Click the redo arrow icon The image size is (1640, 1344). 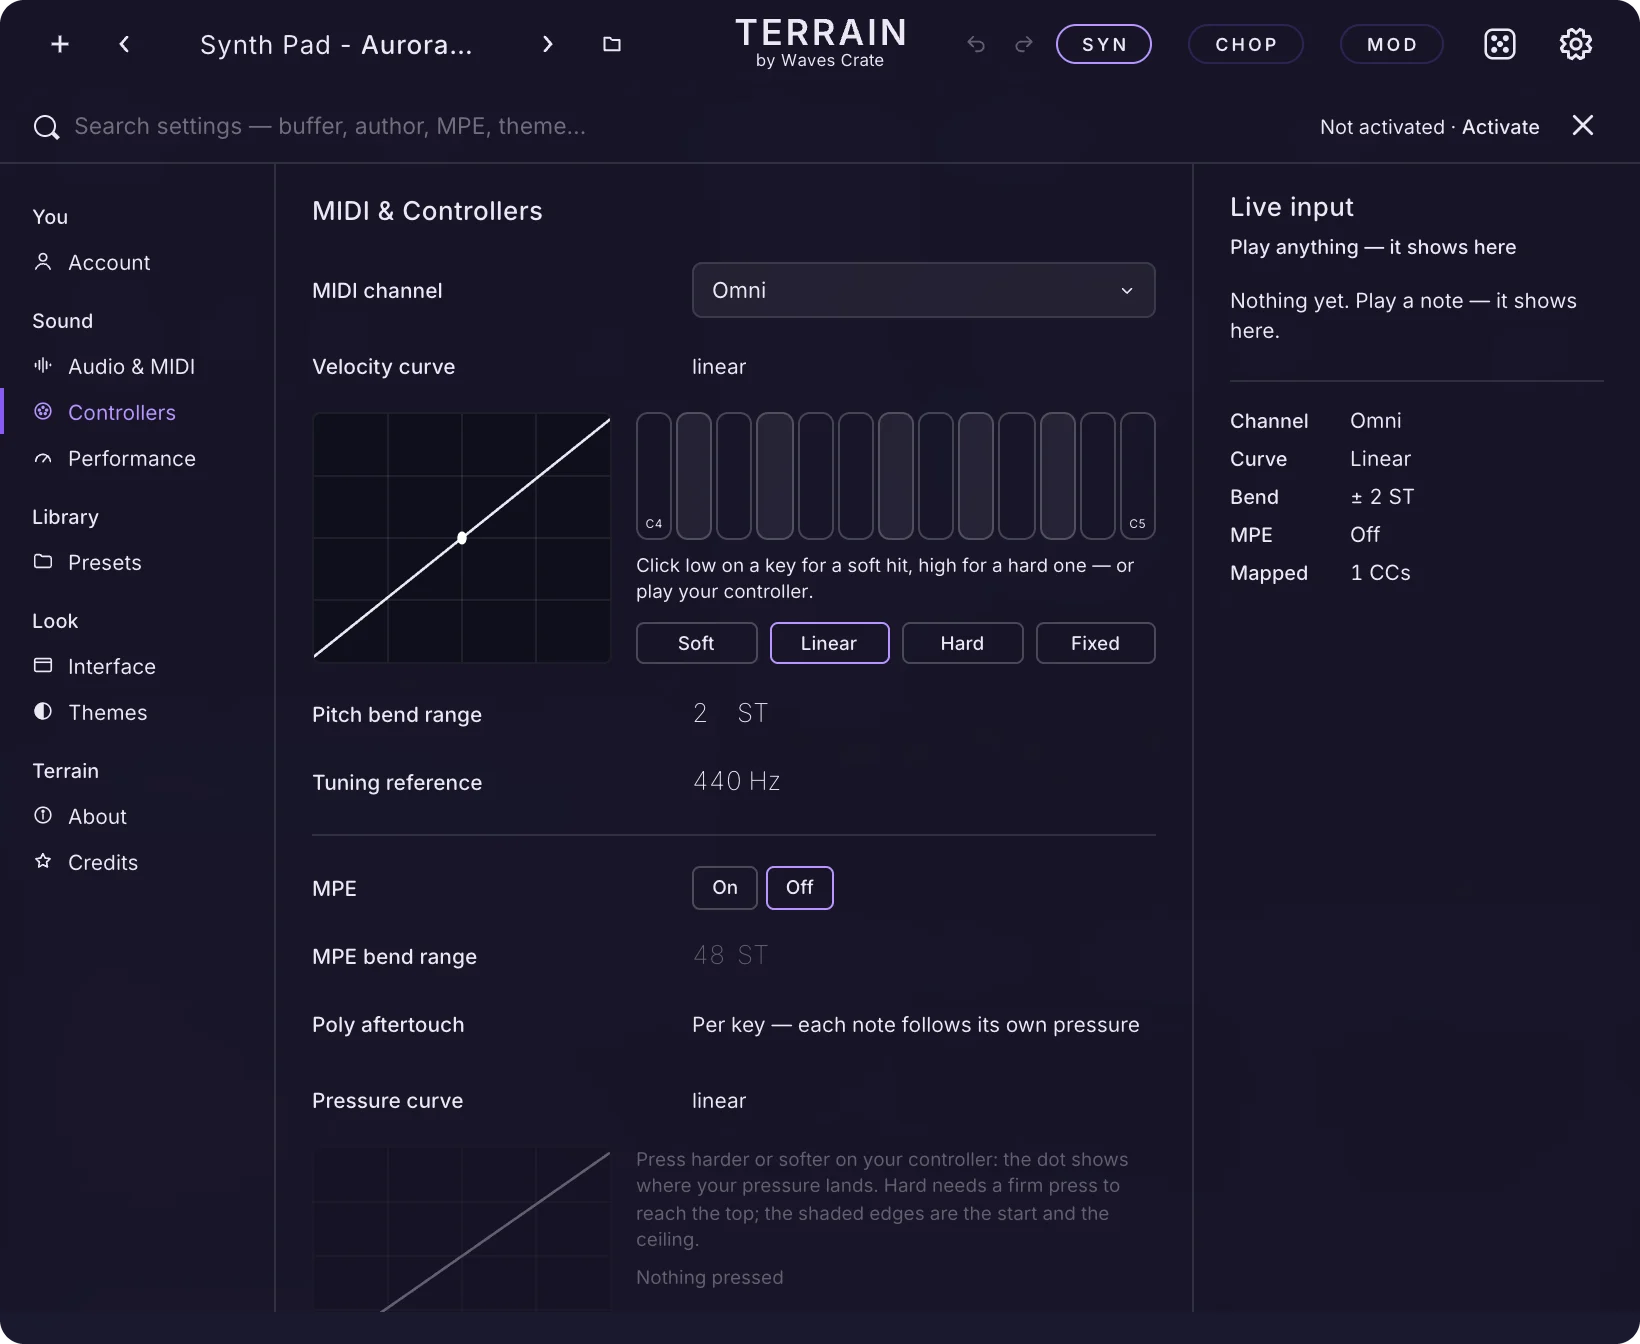pyautogui.click(x=1024, y=44)
